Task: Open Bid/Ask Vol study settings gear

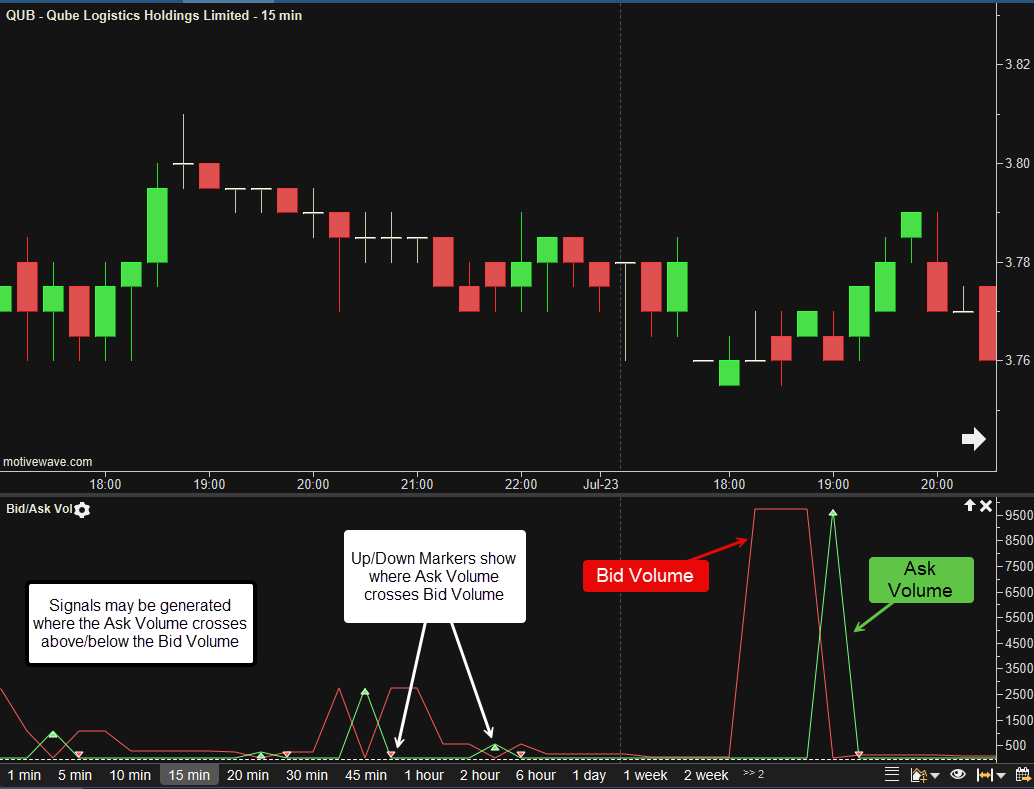Action: (x=82, y=510)
